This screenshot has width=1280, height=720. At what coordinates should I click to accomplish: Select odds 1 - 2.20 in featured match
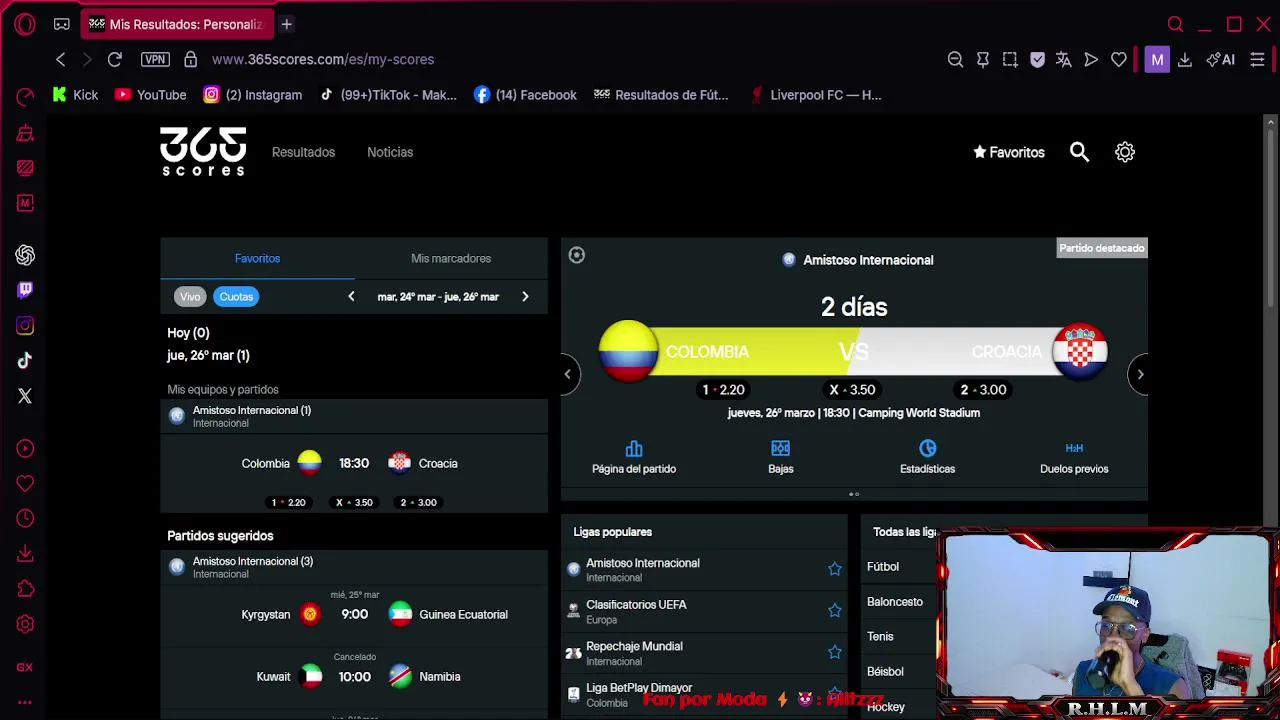pos(723,390)
